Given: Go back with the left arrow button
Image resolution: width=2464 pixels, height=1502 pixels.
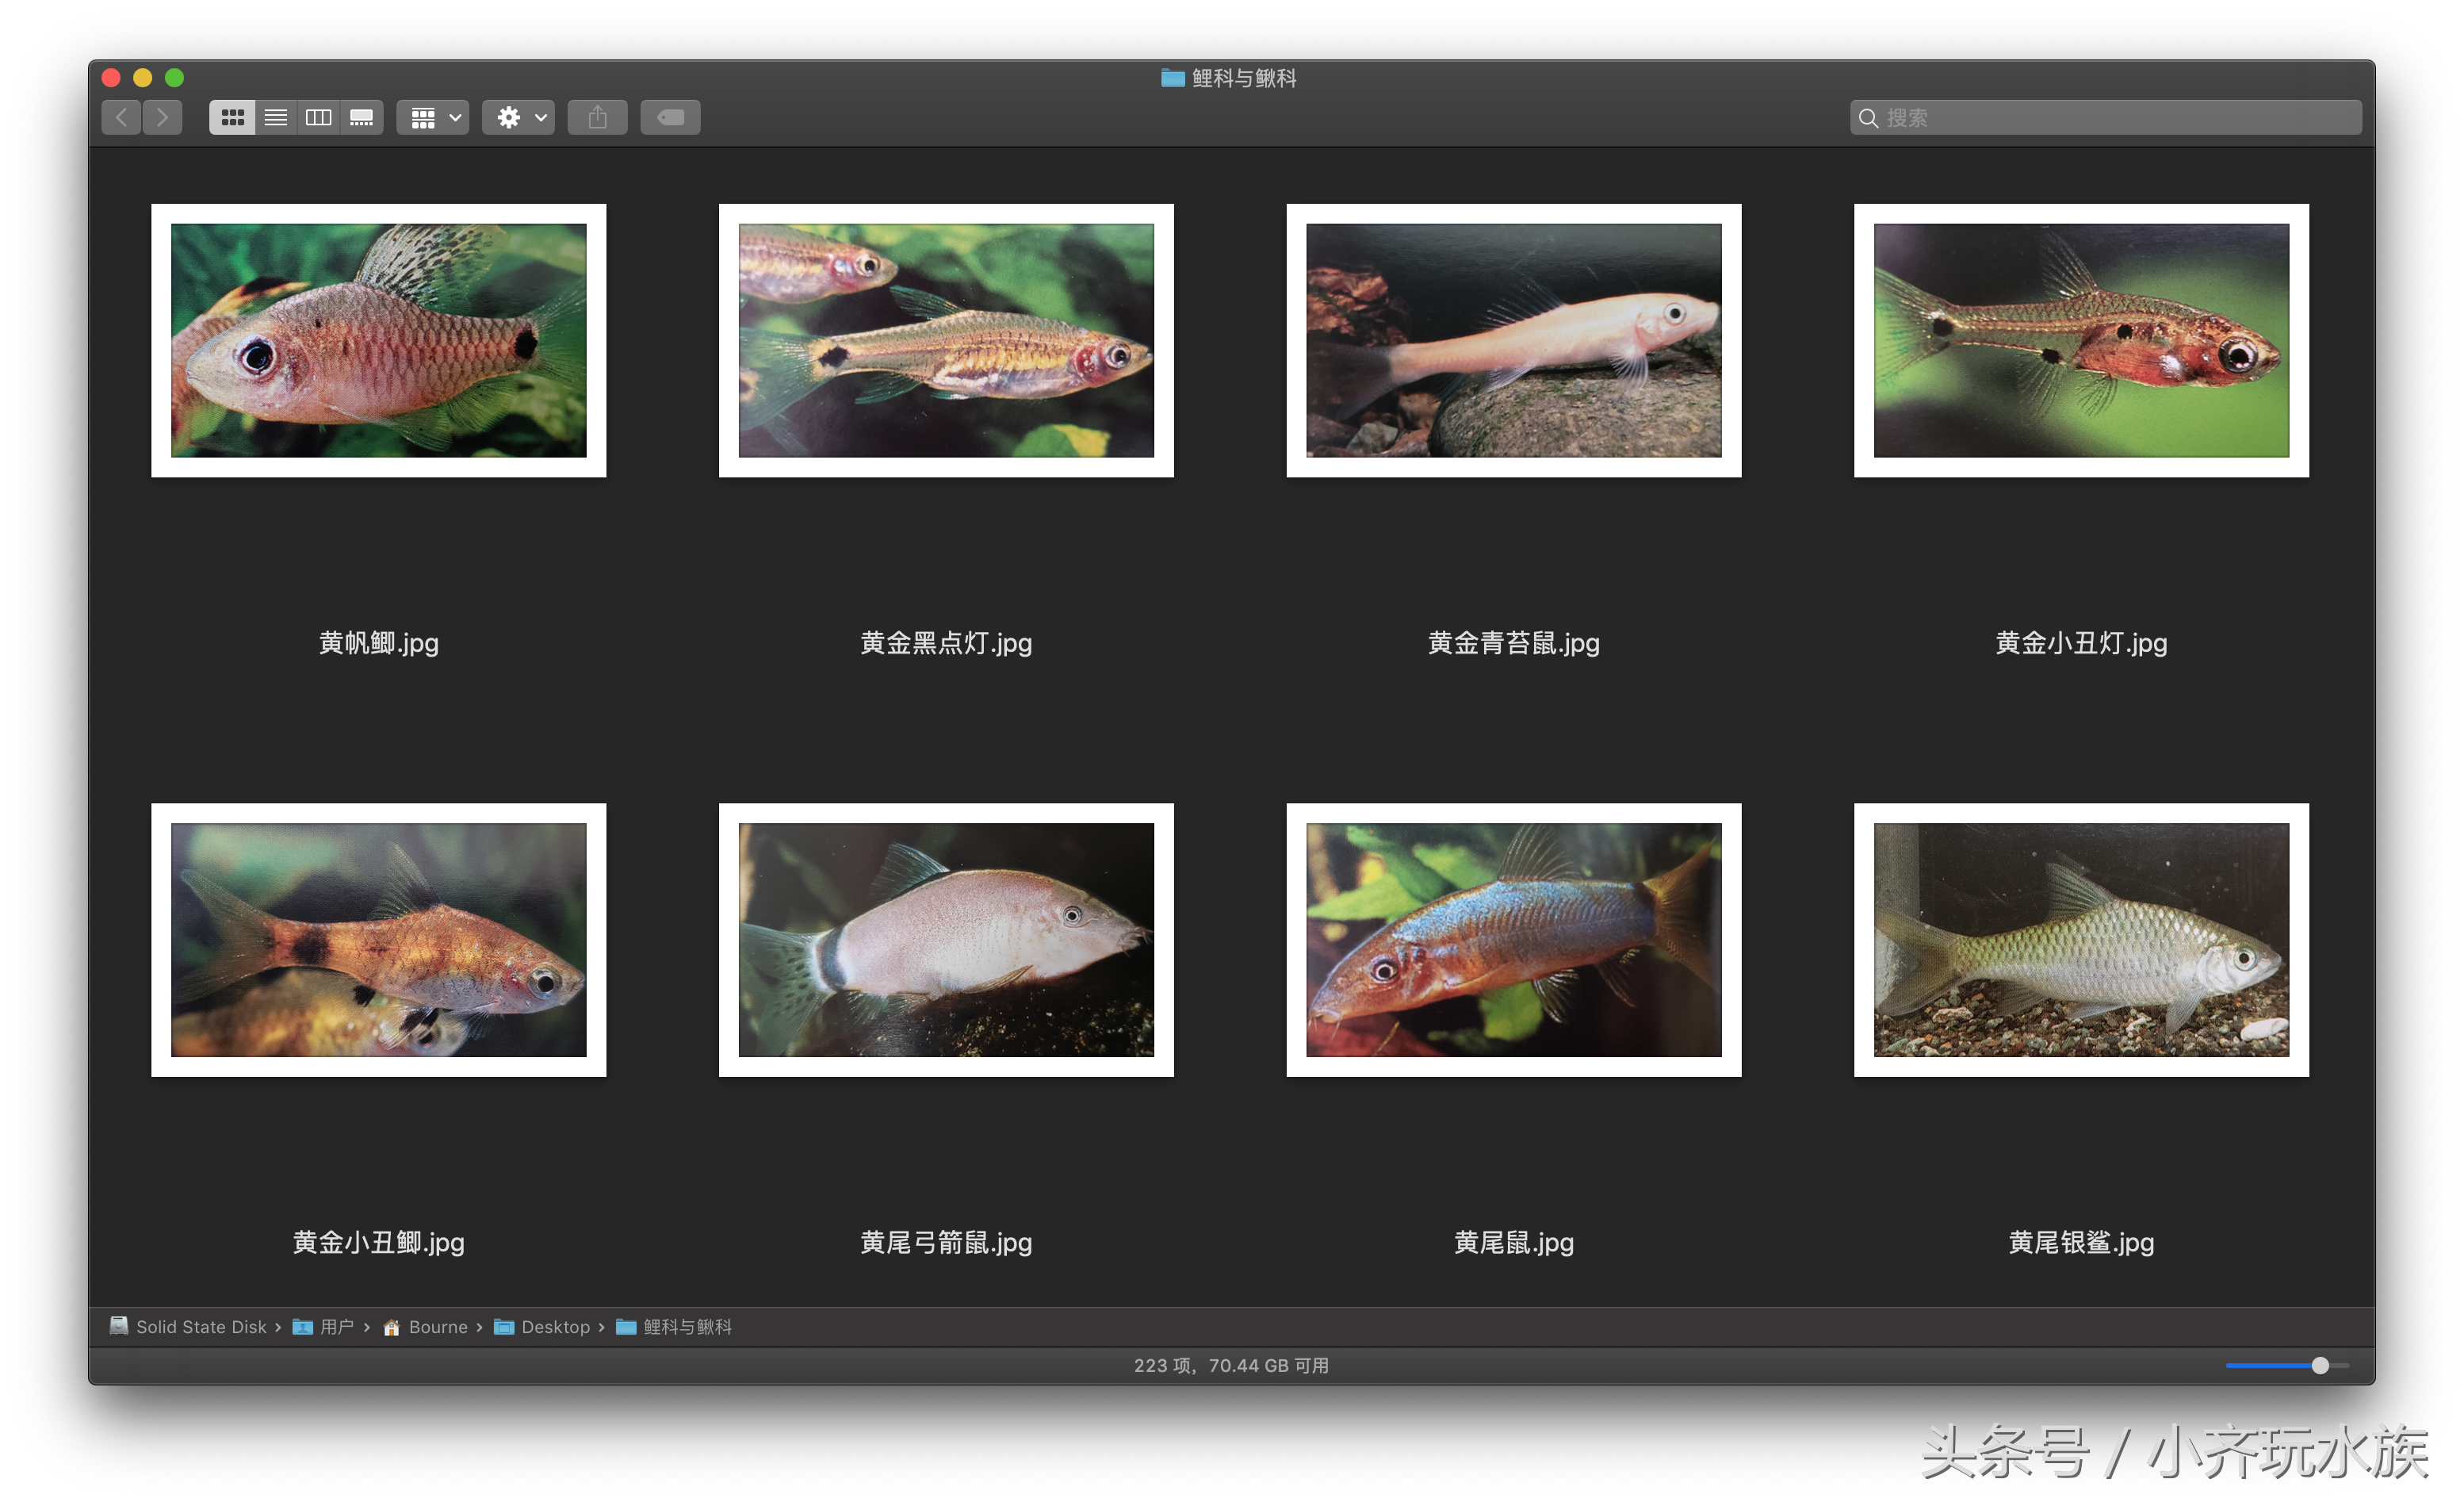Looking at the screenshot, I should (x=121, y=118).
